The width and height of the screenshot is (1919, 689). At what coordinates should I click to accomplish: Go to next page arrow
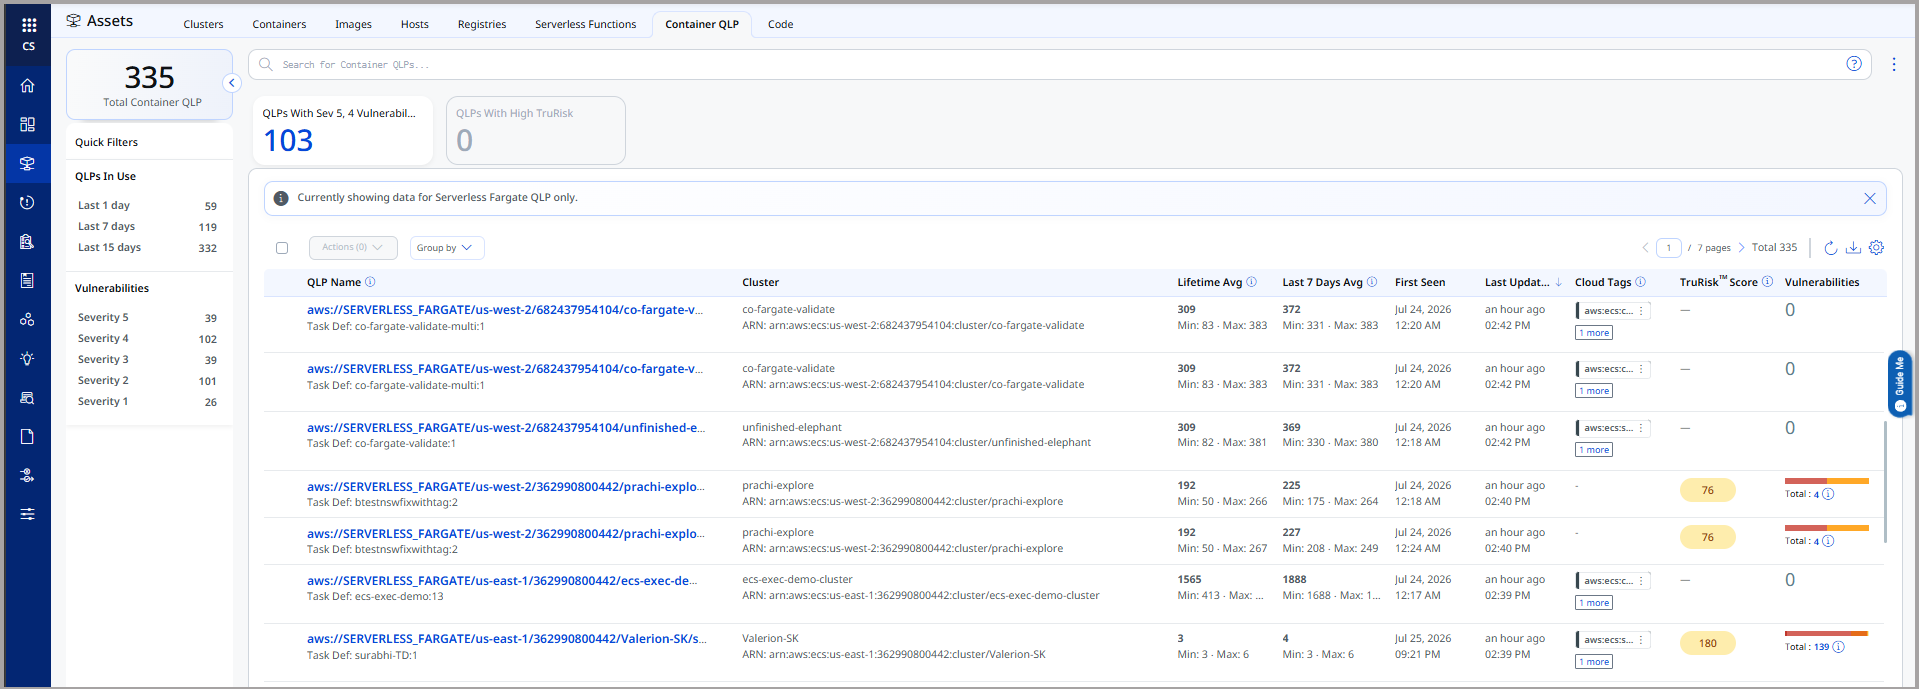click(1741, 248)
